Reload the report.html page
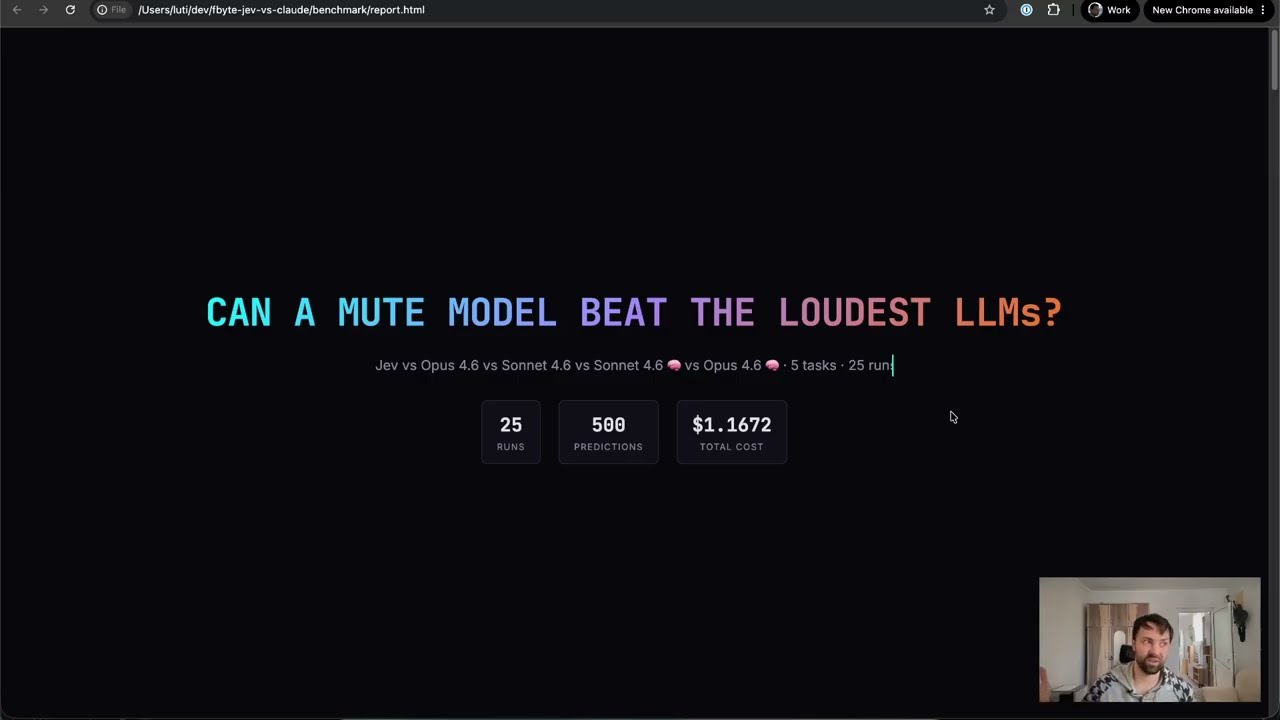This screenshot has width=1280, height=720. [70, 10]
